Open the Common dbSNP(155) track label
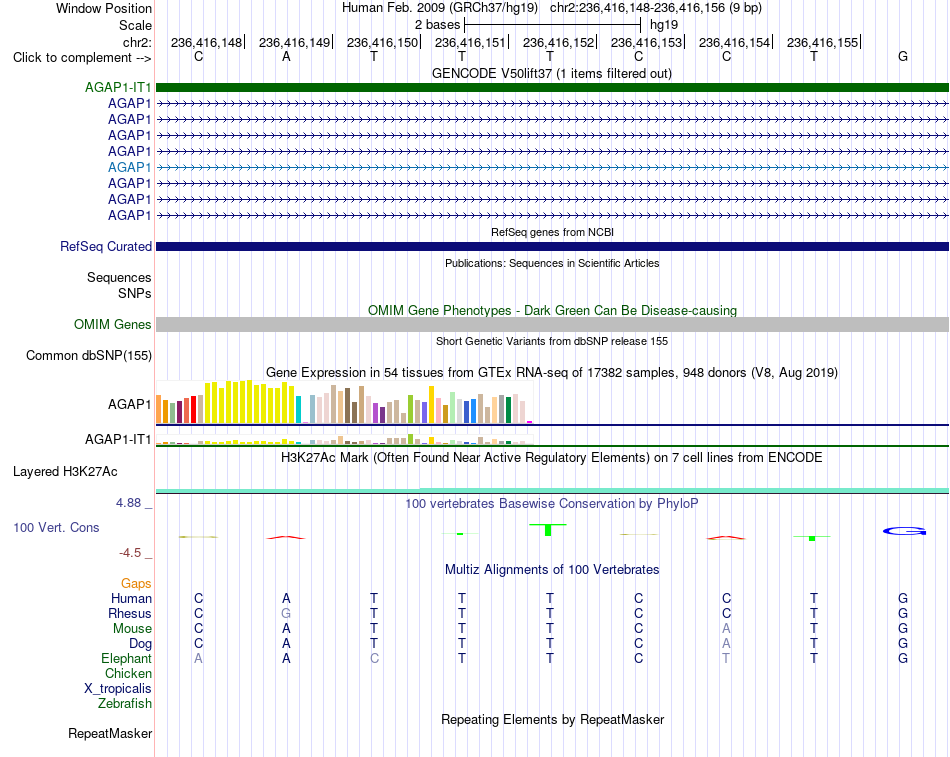The image size is (950, 757). click(88, 356)
